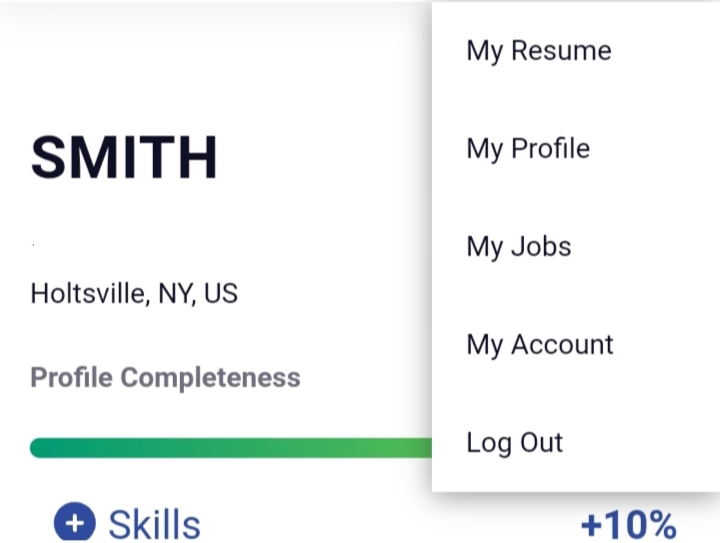Image resolution: width=720 pixels, height=543 pixels.
Task: Select the SMITH name heading
Action: coord(124,157)
